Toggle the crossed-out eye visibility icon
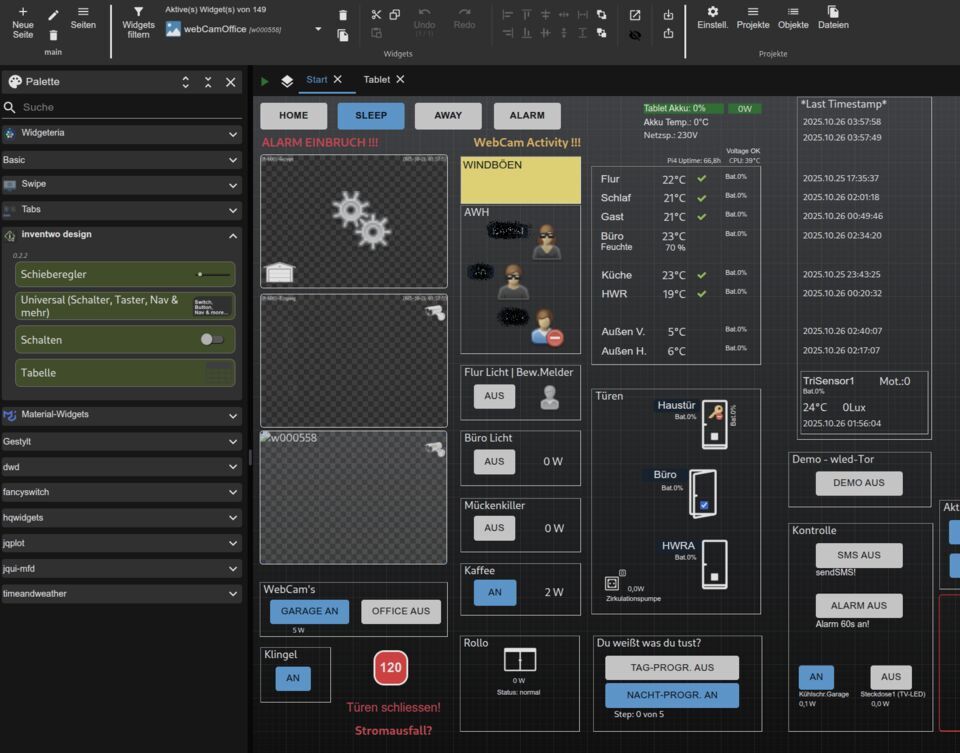This screenshot has width=960, height=753. pos(635,34)
